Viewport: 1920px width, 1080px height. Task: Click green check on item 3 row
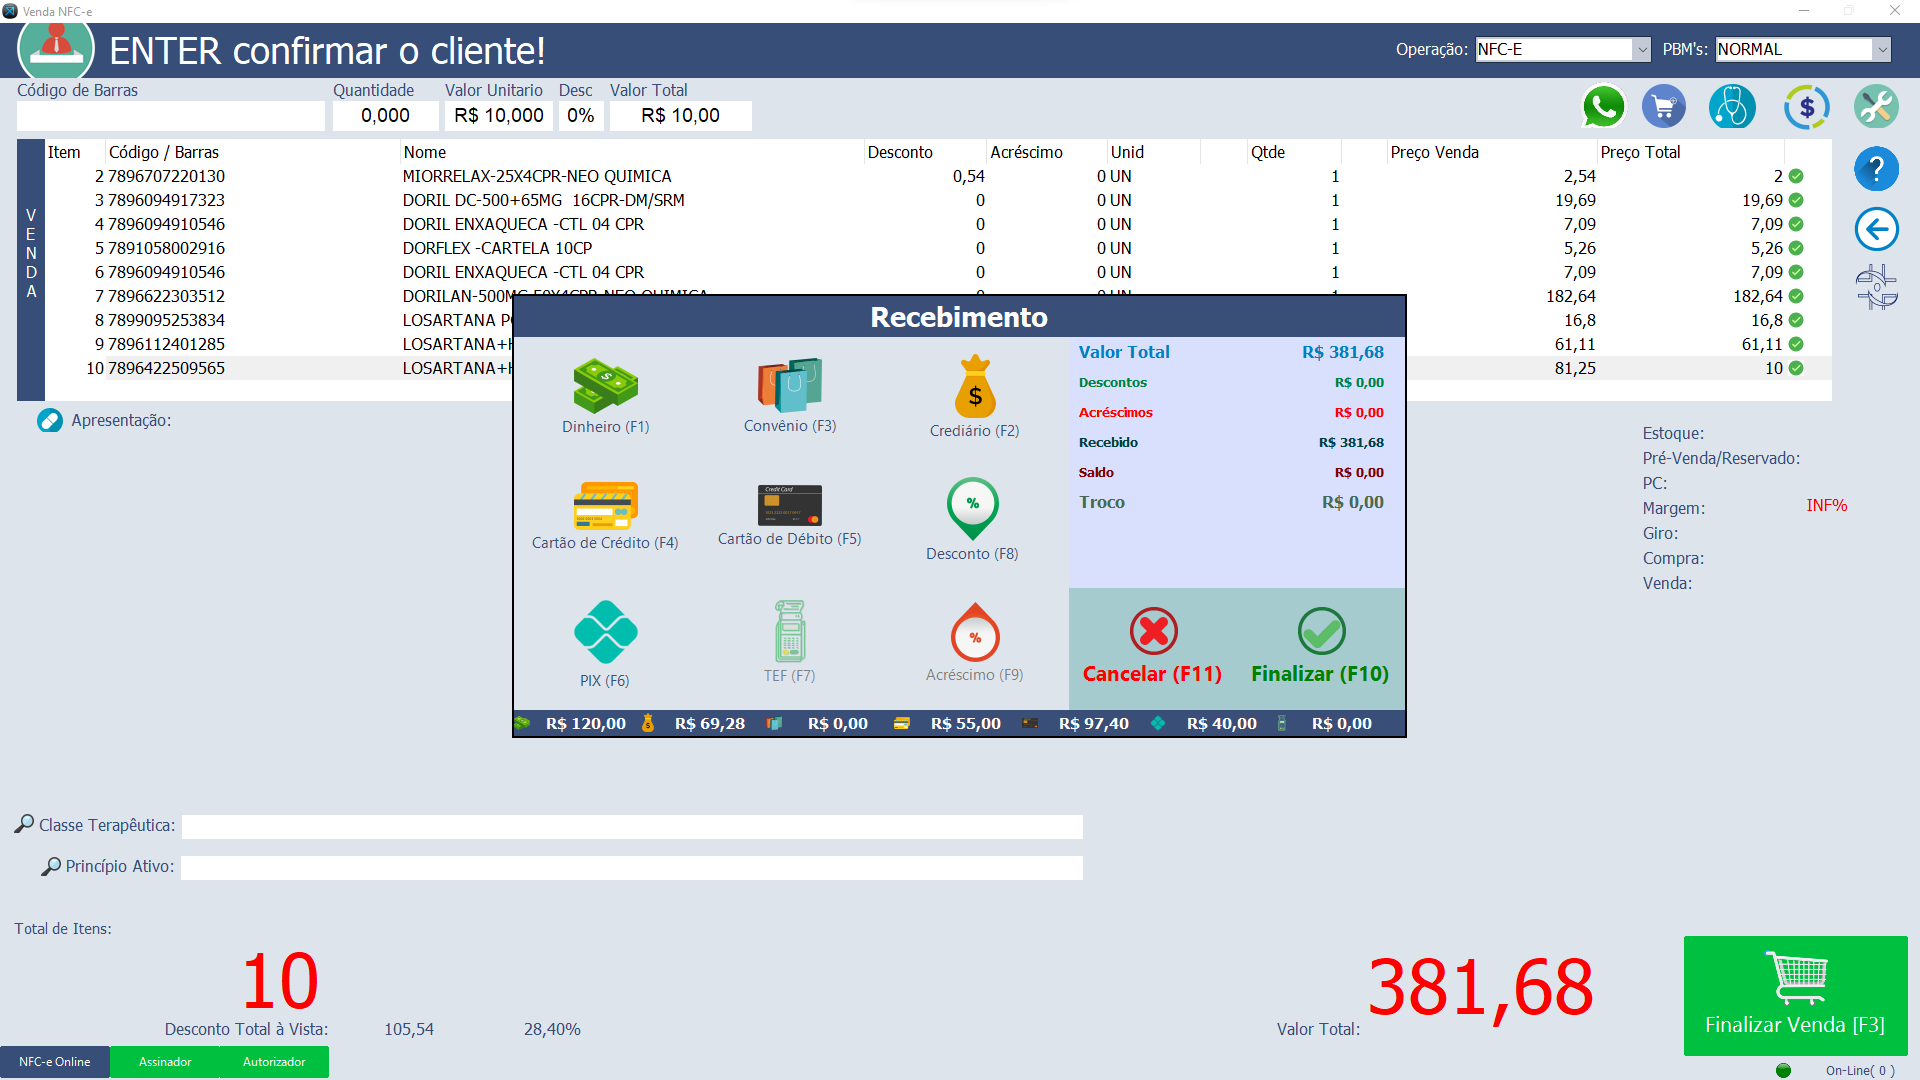[x=1796, y=200]
